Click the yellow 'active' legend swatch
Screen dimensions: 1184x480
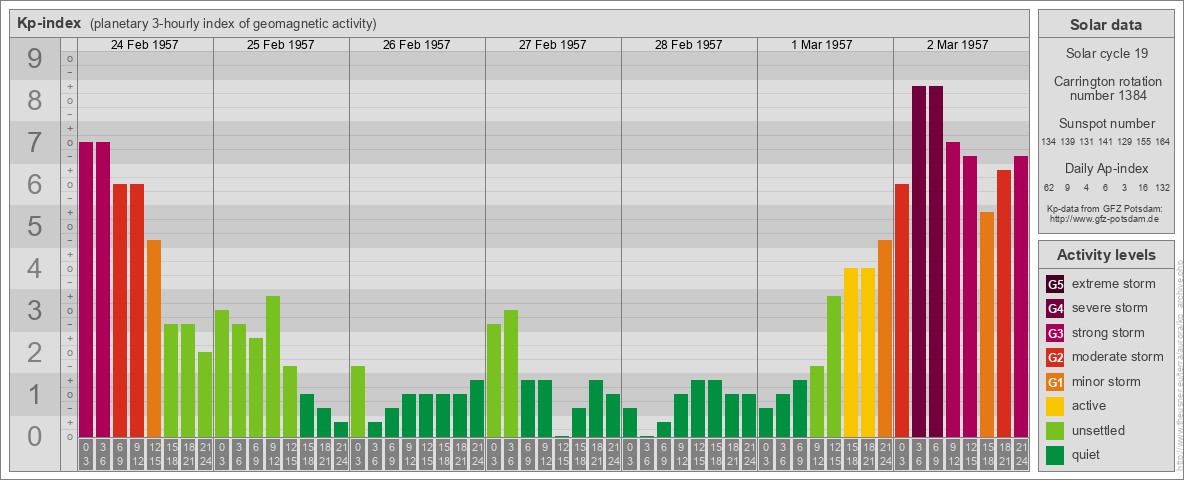(1055, 406)
